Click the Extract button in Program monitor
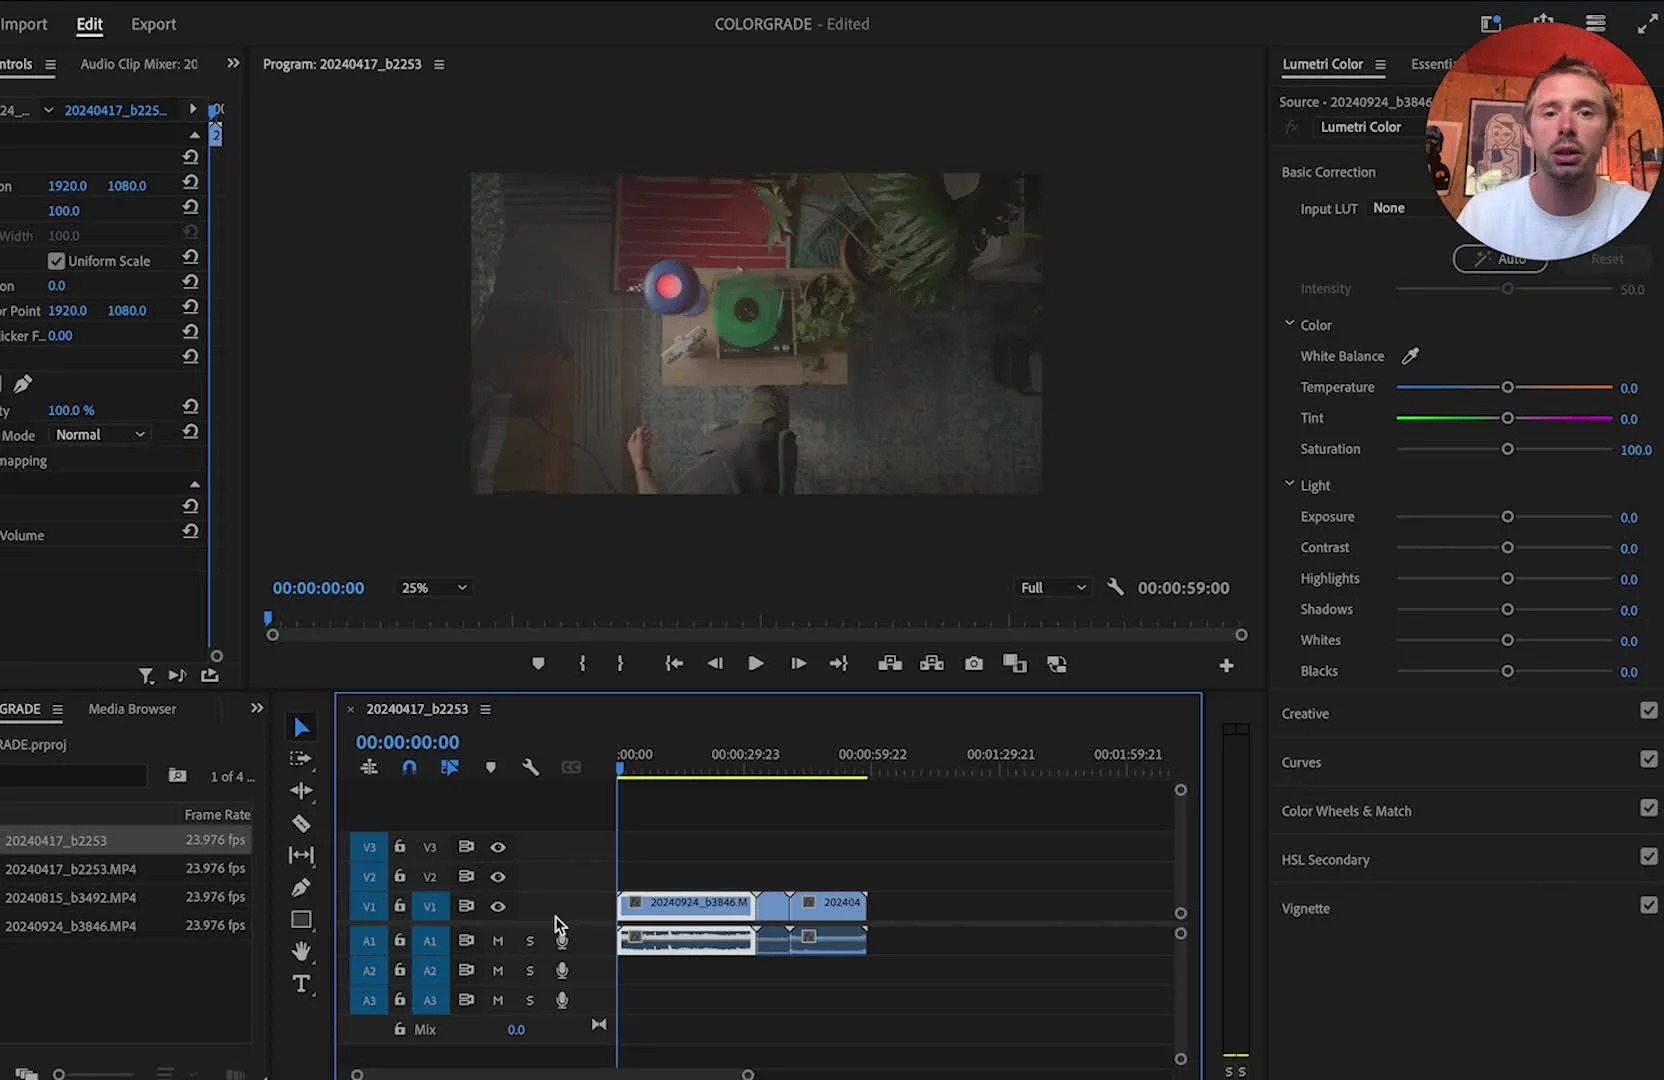 (932, 664)
